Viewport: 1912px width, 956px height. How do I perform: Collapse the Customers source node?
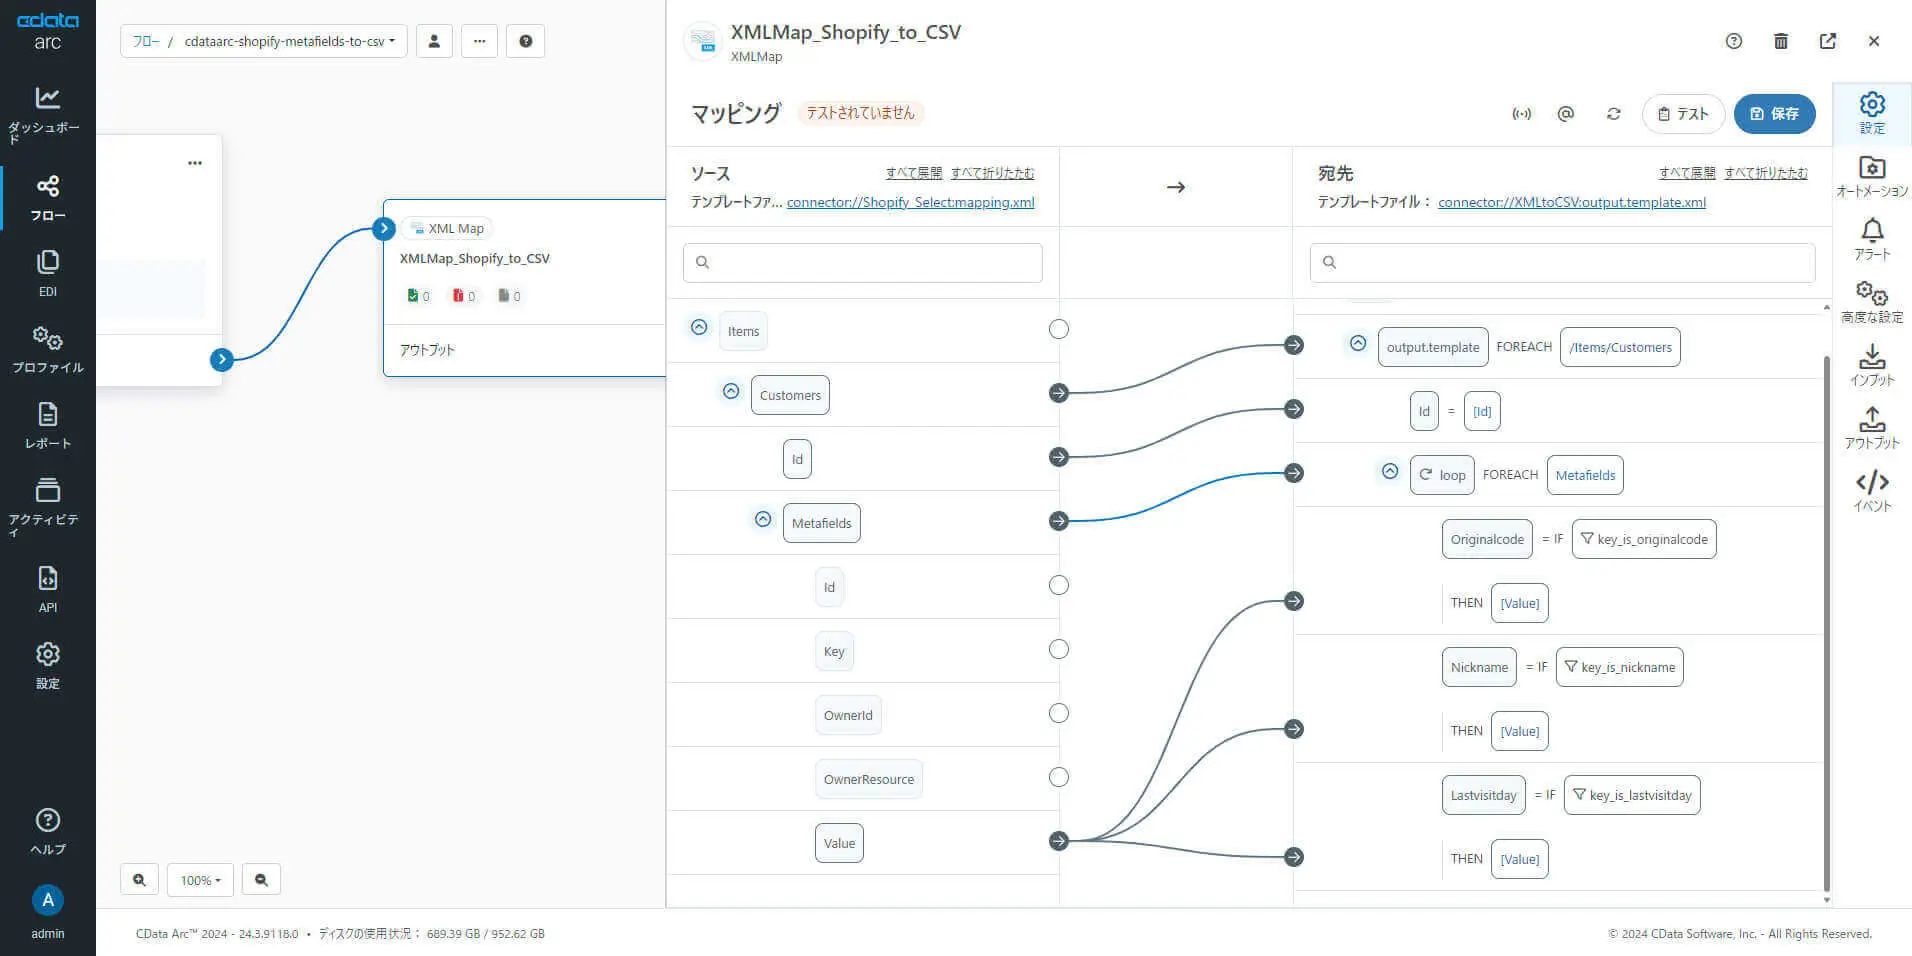731,392
